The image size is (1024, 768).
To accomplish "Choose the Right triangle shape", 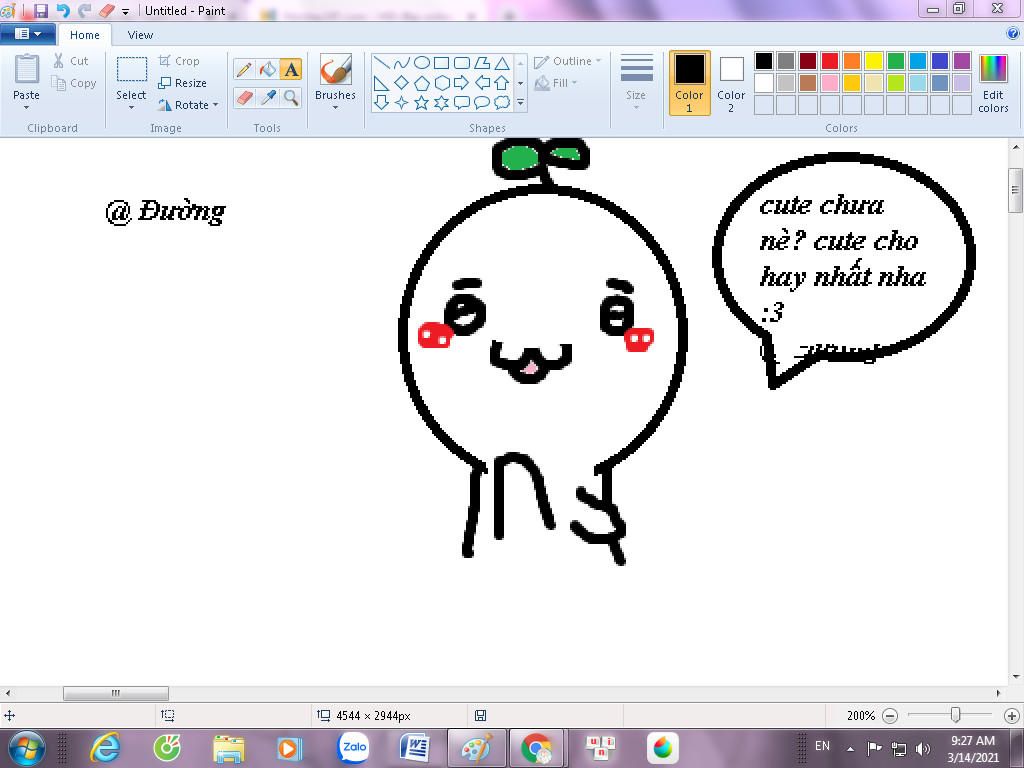I will [x=381, y=83].
